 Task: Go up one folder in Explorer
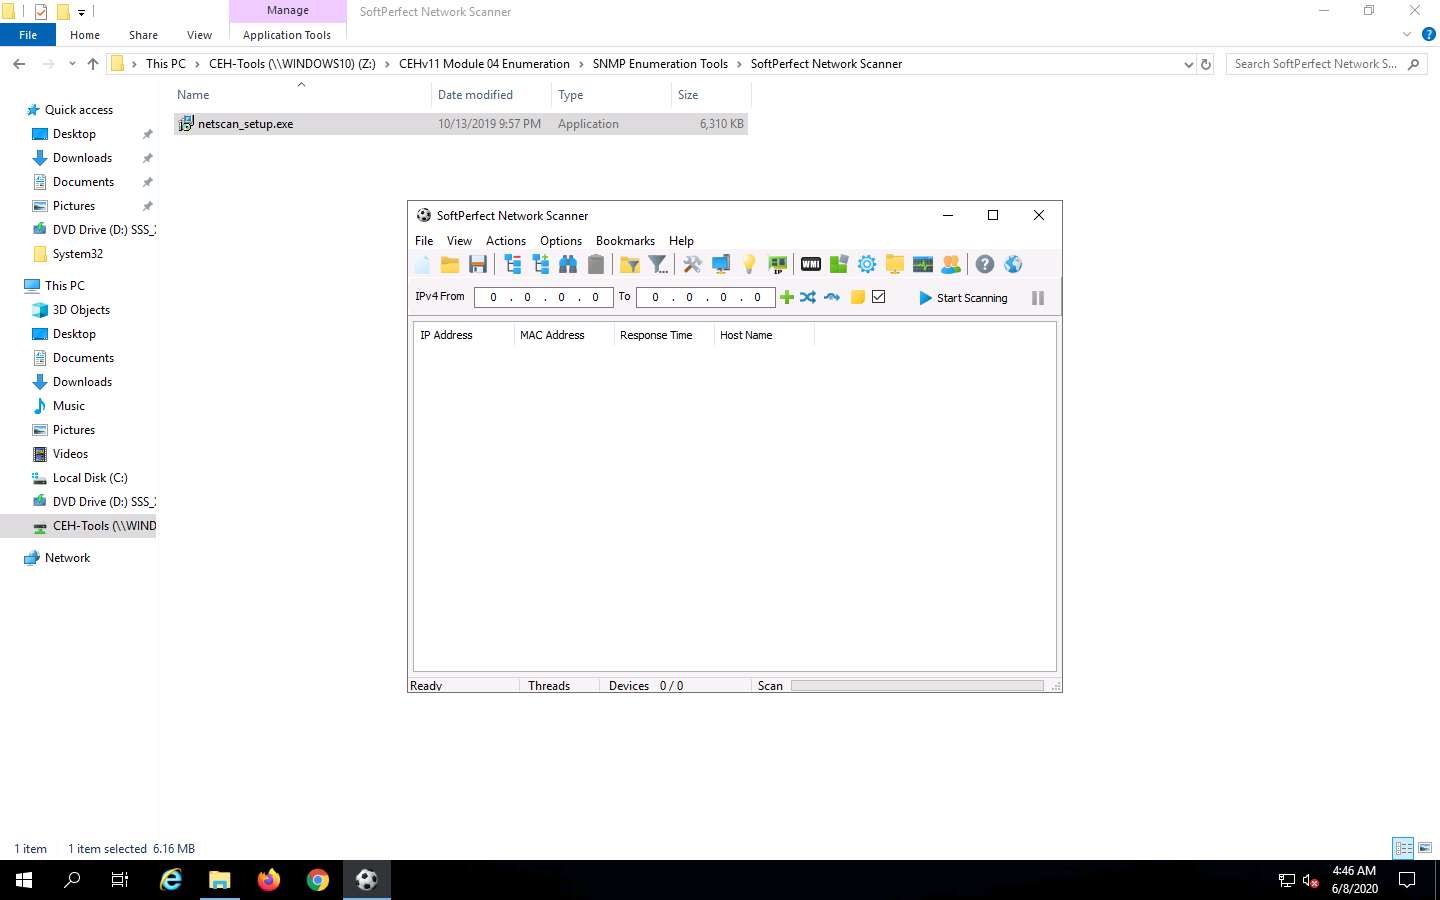93,64
